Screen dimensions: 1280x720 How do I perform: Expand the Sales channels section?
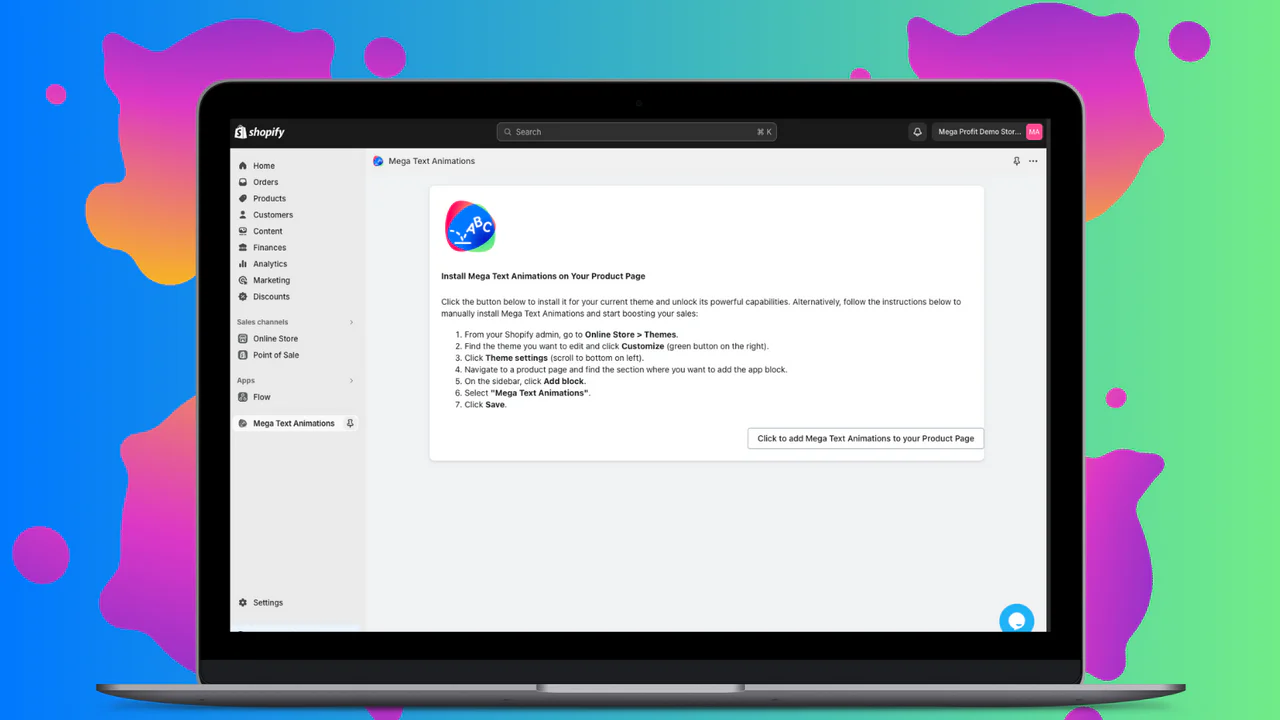[351, 322]
